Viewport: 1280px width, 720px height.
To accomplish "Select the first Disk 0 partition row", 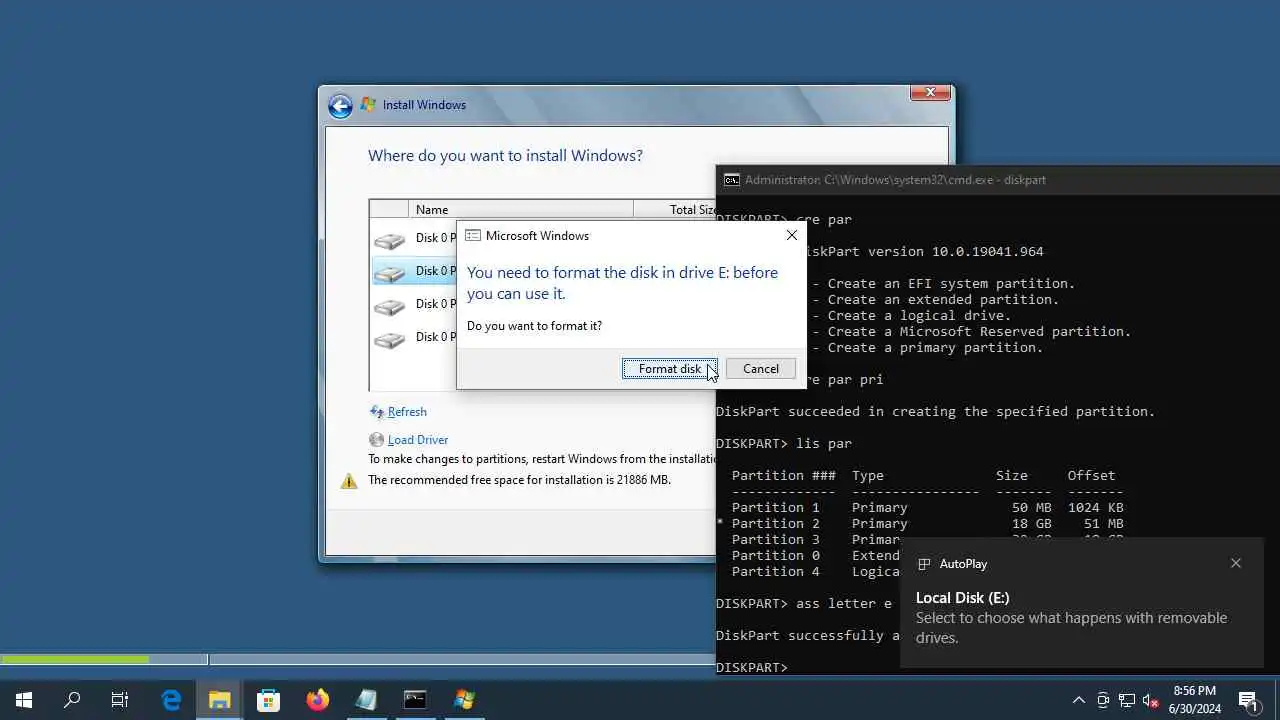I will 414,238.
